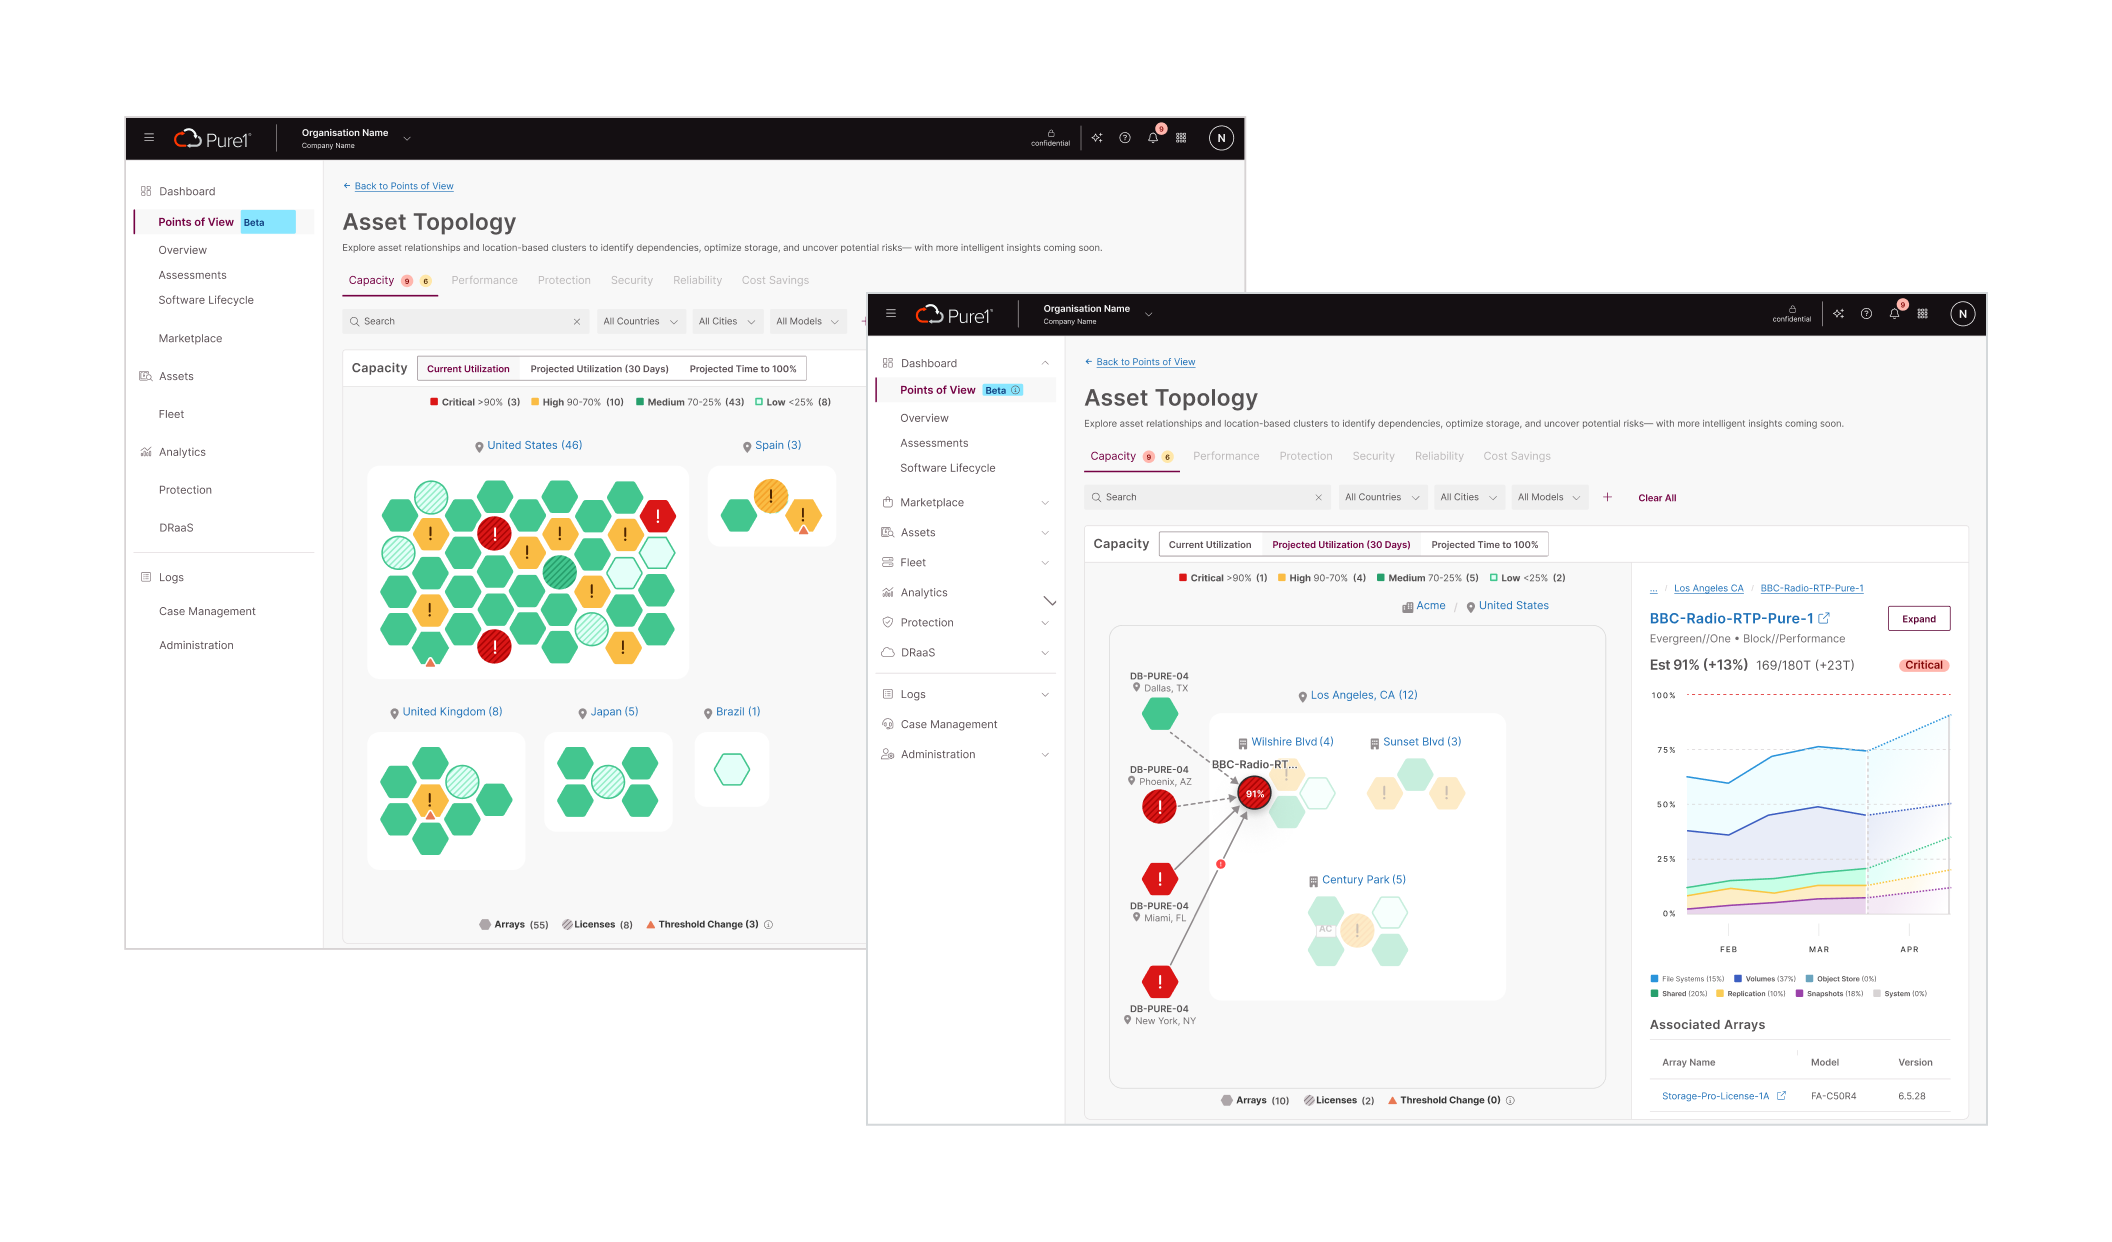Viewport: 2112px width, 1242px height.
Task: Click the plus icon to add a filter
Action: 1607,497
